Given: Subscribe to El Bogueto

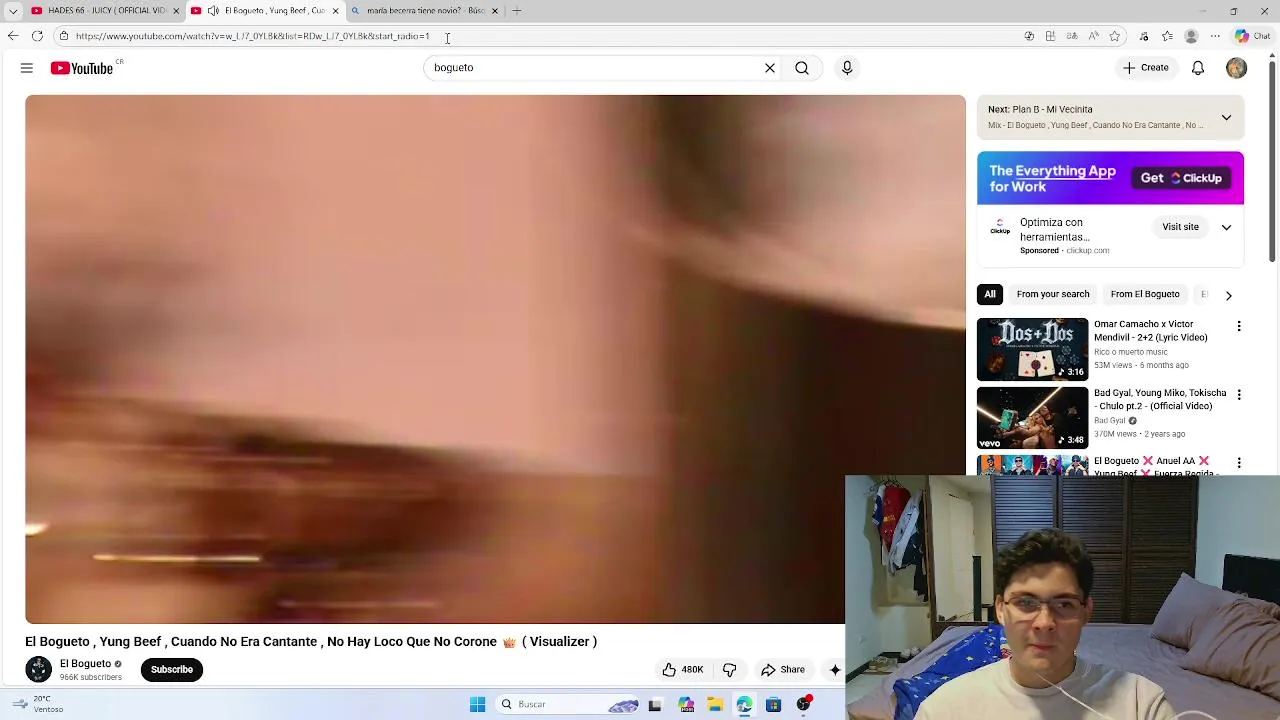Looking at the screenshot, I should pyautogui.click(x=172, y=669).
